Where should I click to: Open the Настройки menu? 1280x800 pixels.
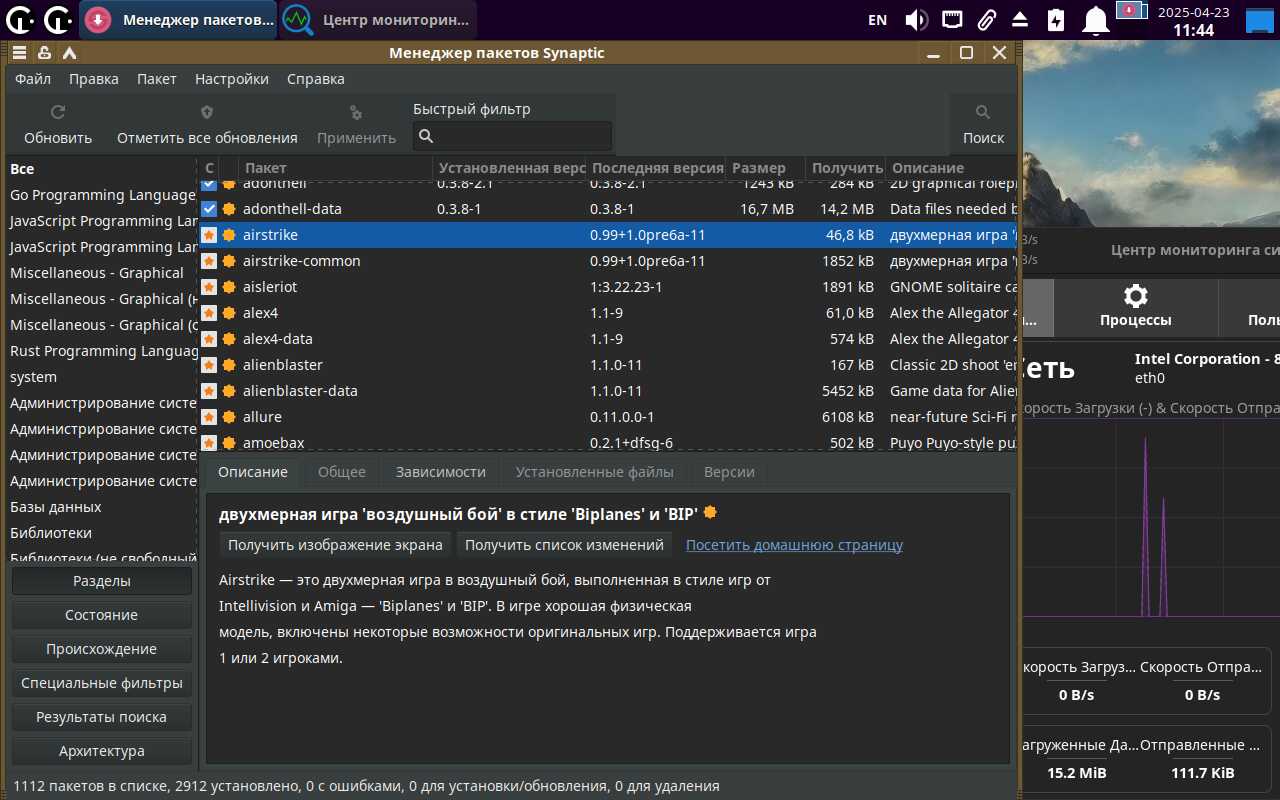[231, 79]
